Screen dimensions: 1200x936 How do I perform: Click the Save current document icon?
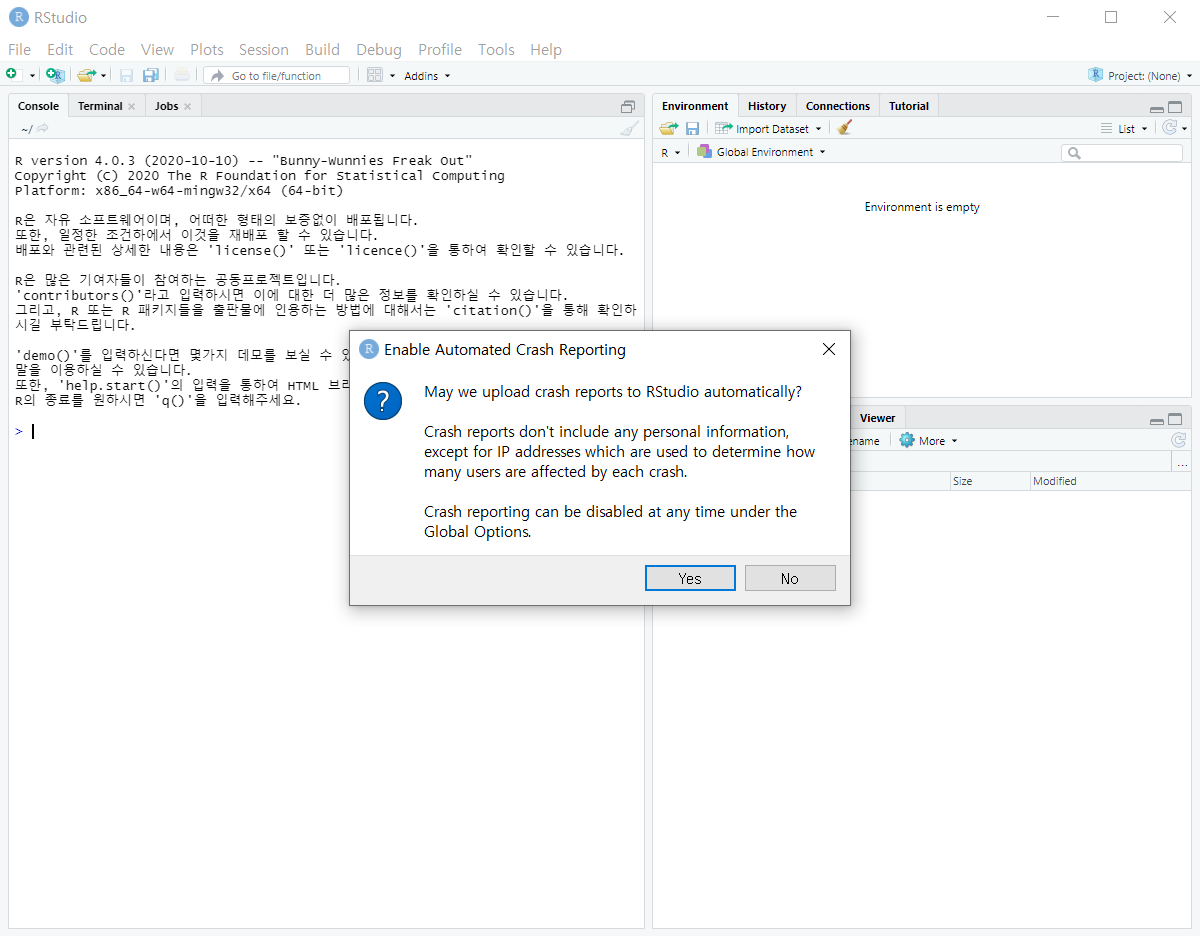click(126, 75)
